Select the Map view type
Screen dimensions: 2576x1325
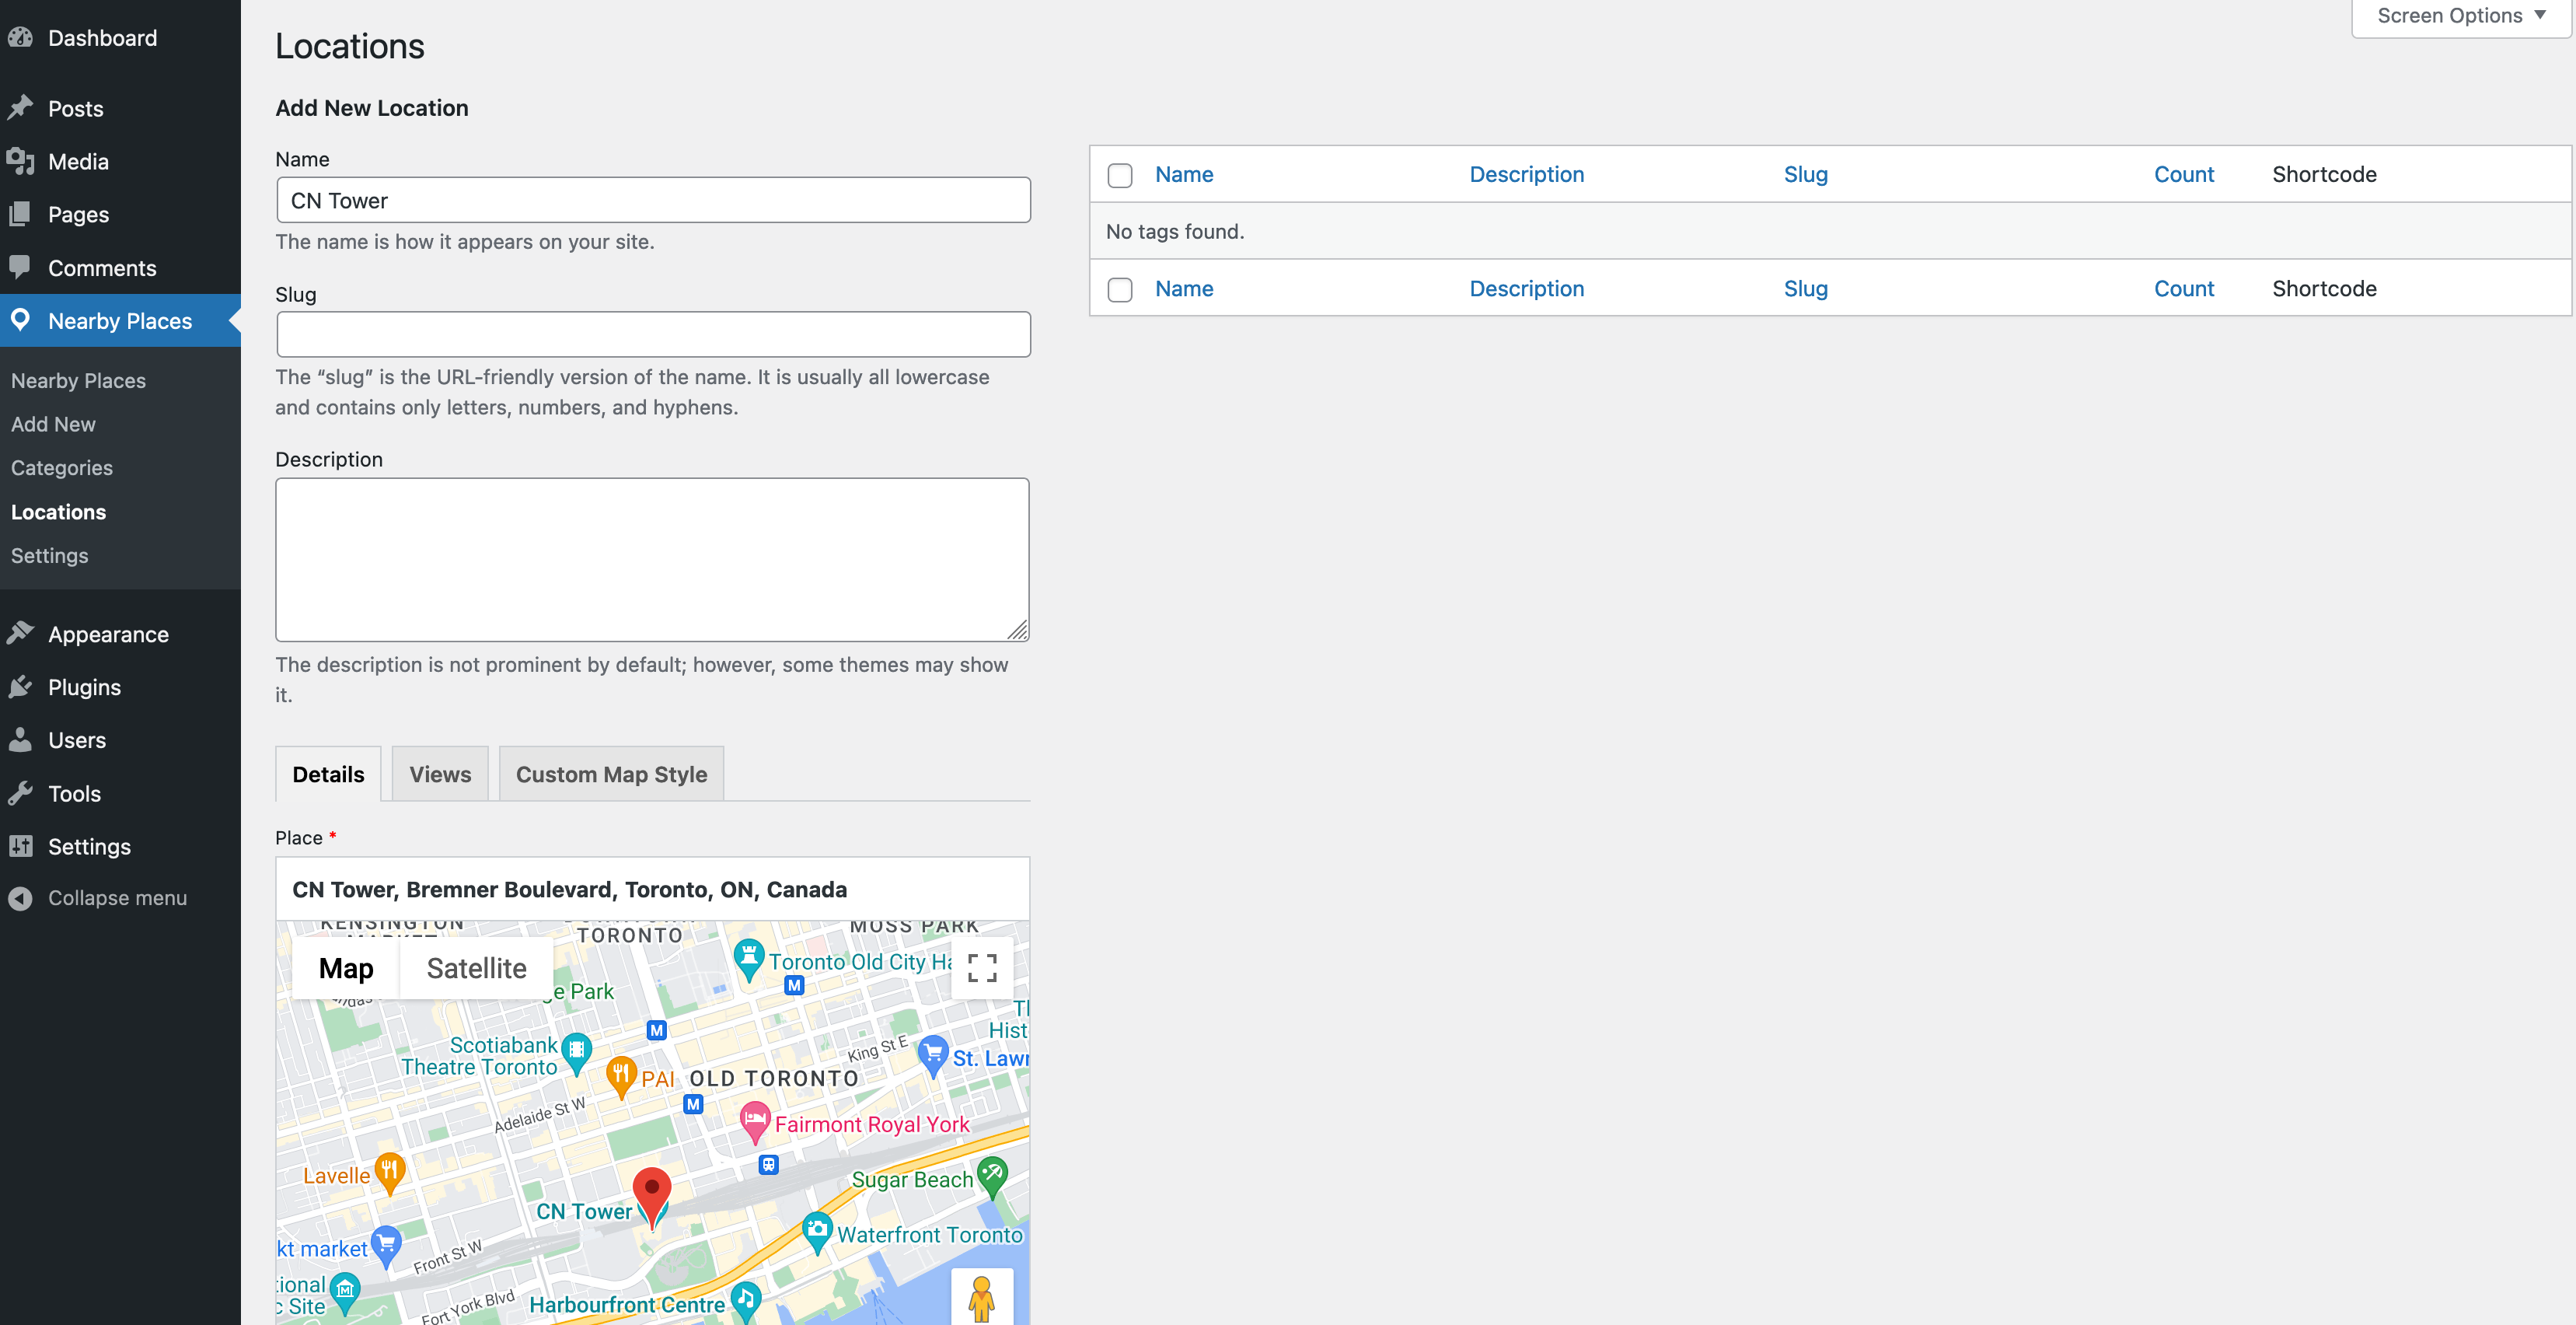coord(346,968)
